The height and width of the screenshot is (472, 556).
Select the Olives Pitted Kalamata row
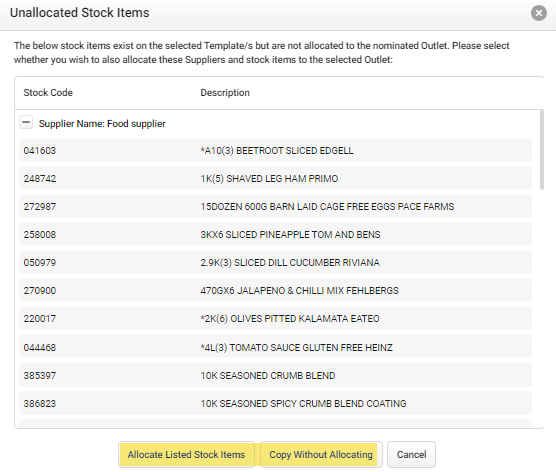point(275,318)
